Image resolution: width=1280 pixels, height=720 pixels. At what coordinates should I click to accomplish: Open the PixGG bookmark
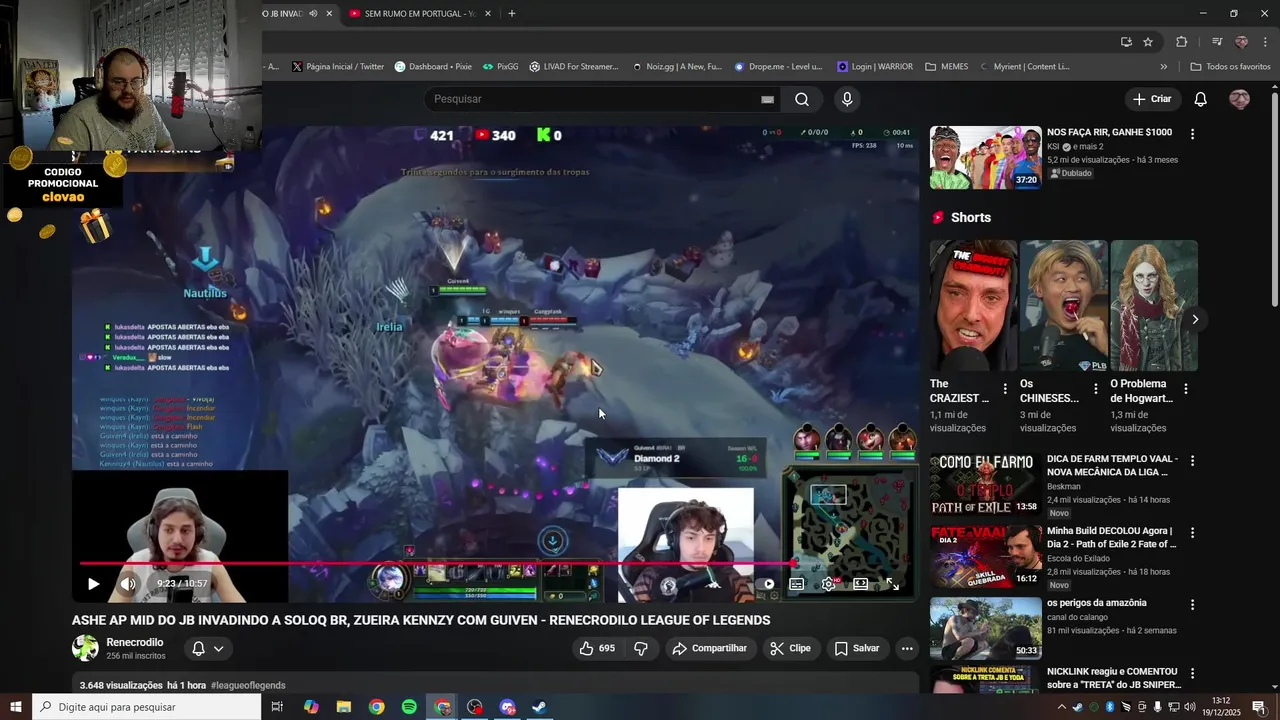tap(500, 67)
